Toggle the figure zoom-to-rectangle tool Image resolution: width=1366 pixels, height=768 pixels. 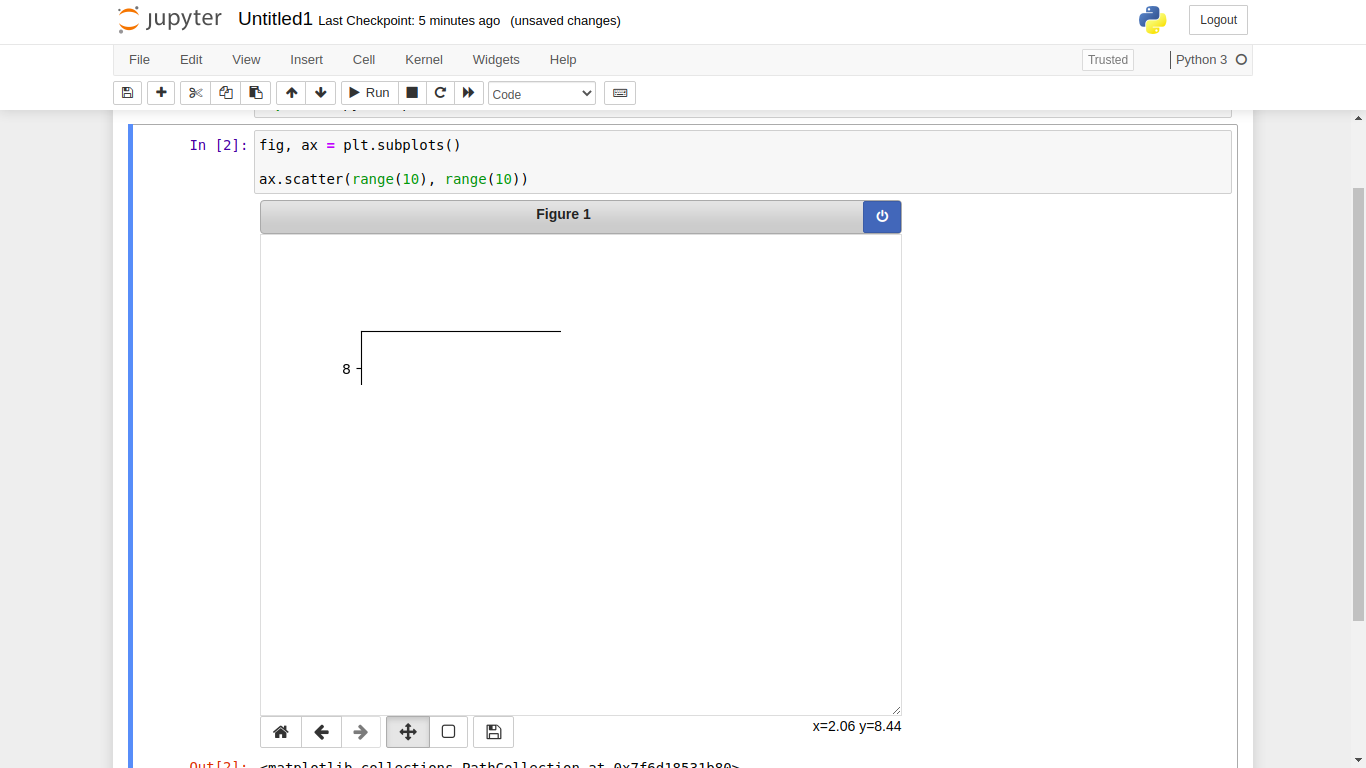point(448,732)
